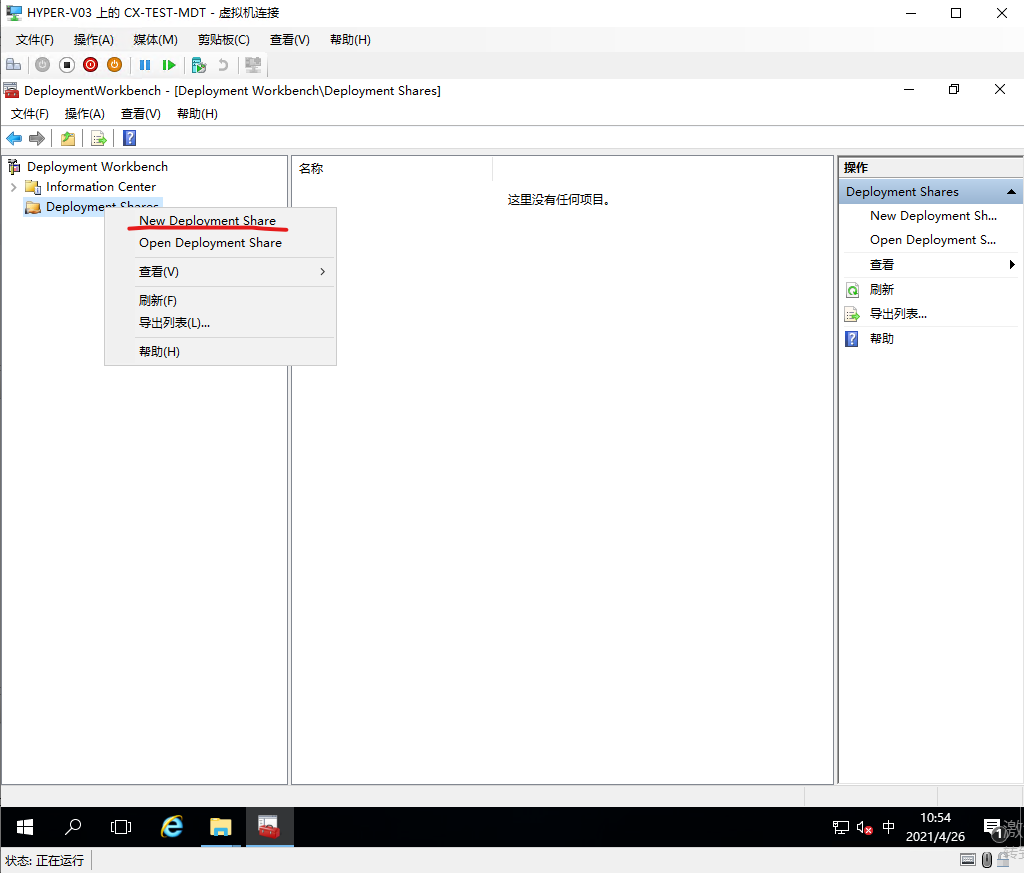Select 刷新(F) from the context menu
The height and width of the screenshot is (873, 1024).
tap(157, 299)
